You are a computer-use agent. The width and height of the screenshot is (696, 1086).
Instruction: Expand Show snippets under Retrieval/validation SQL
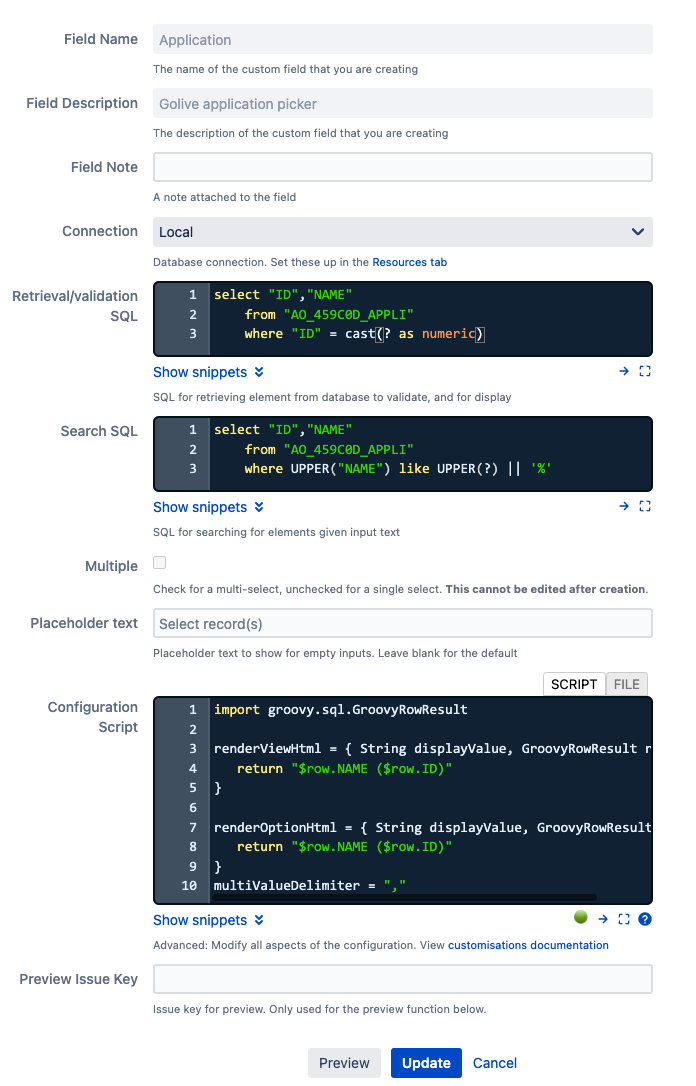click(x=208, y=372)
